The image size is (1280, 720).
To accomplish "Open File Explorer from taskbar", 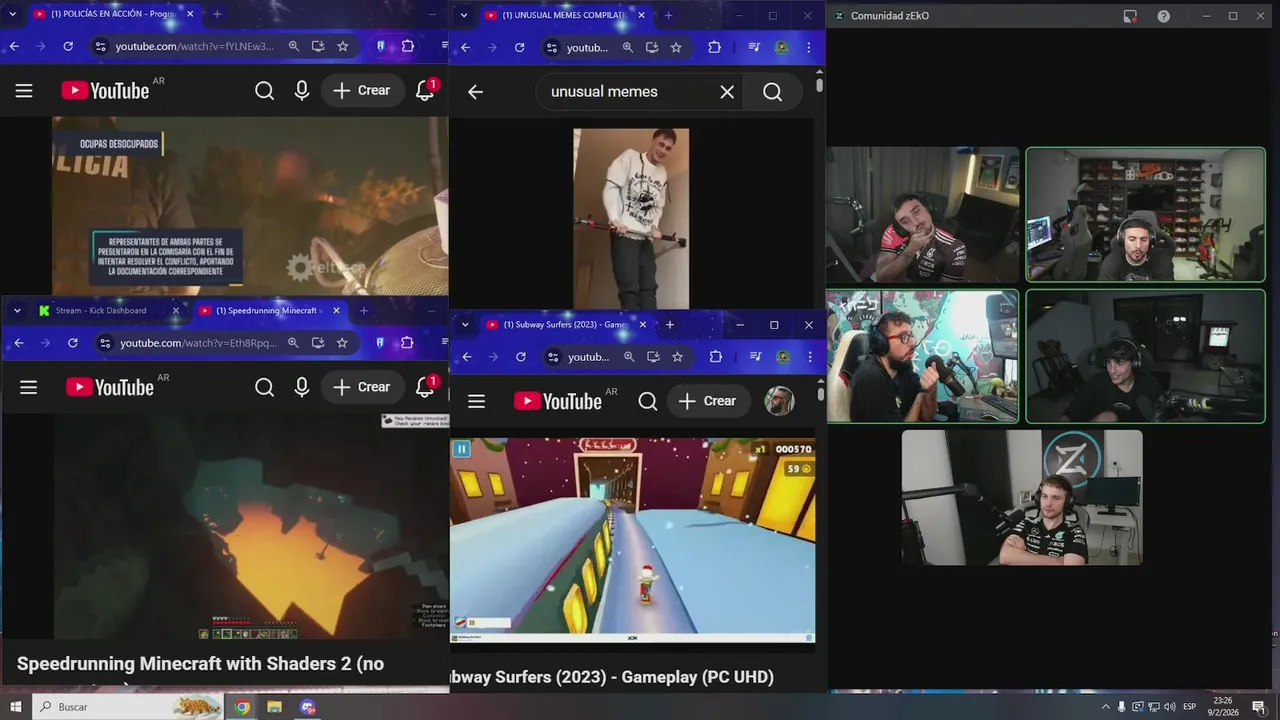I will [274, 707].
